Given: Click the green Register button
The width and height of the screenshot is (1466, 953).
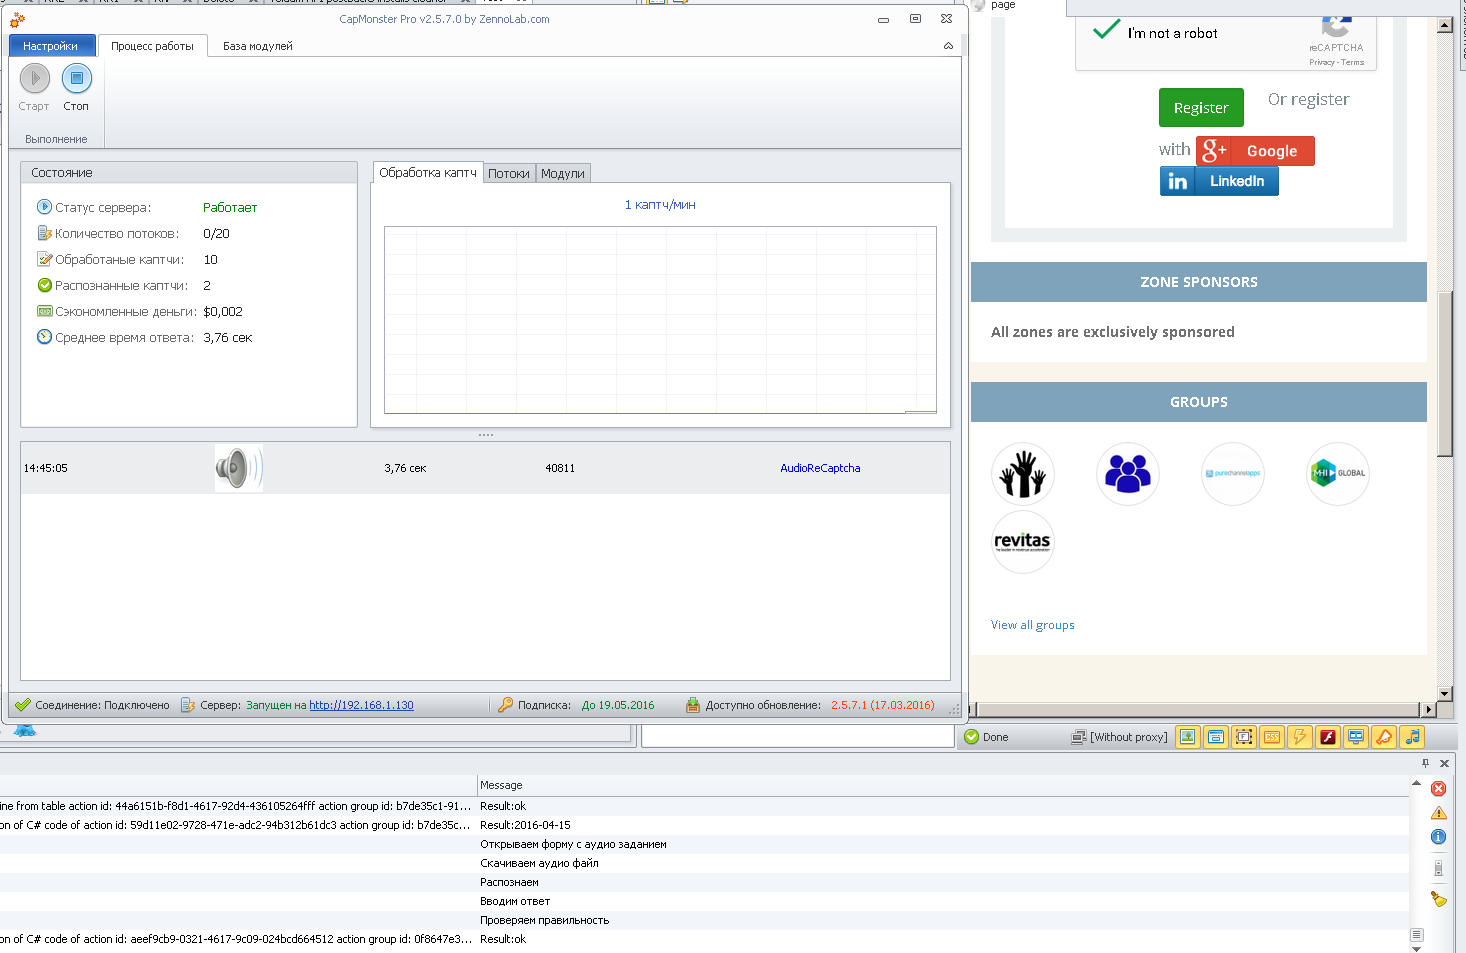Looking at the screenshot, I should click(1200, 108).
